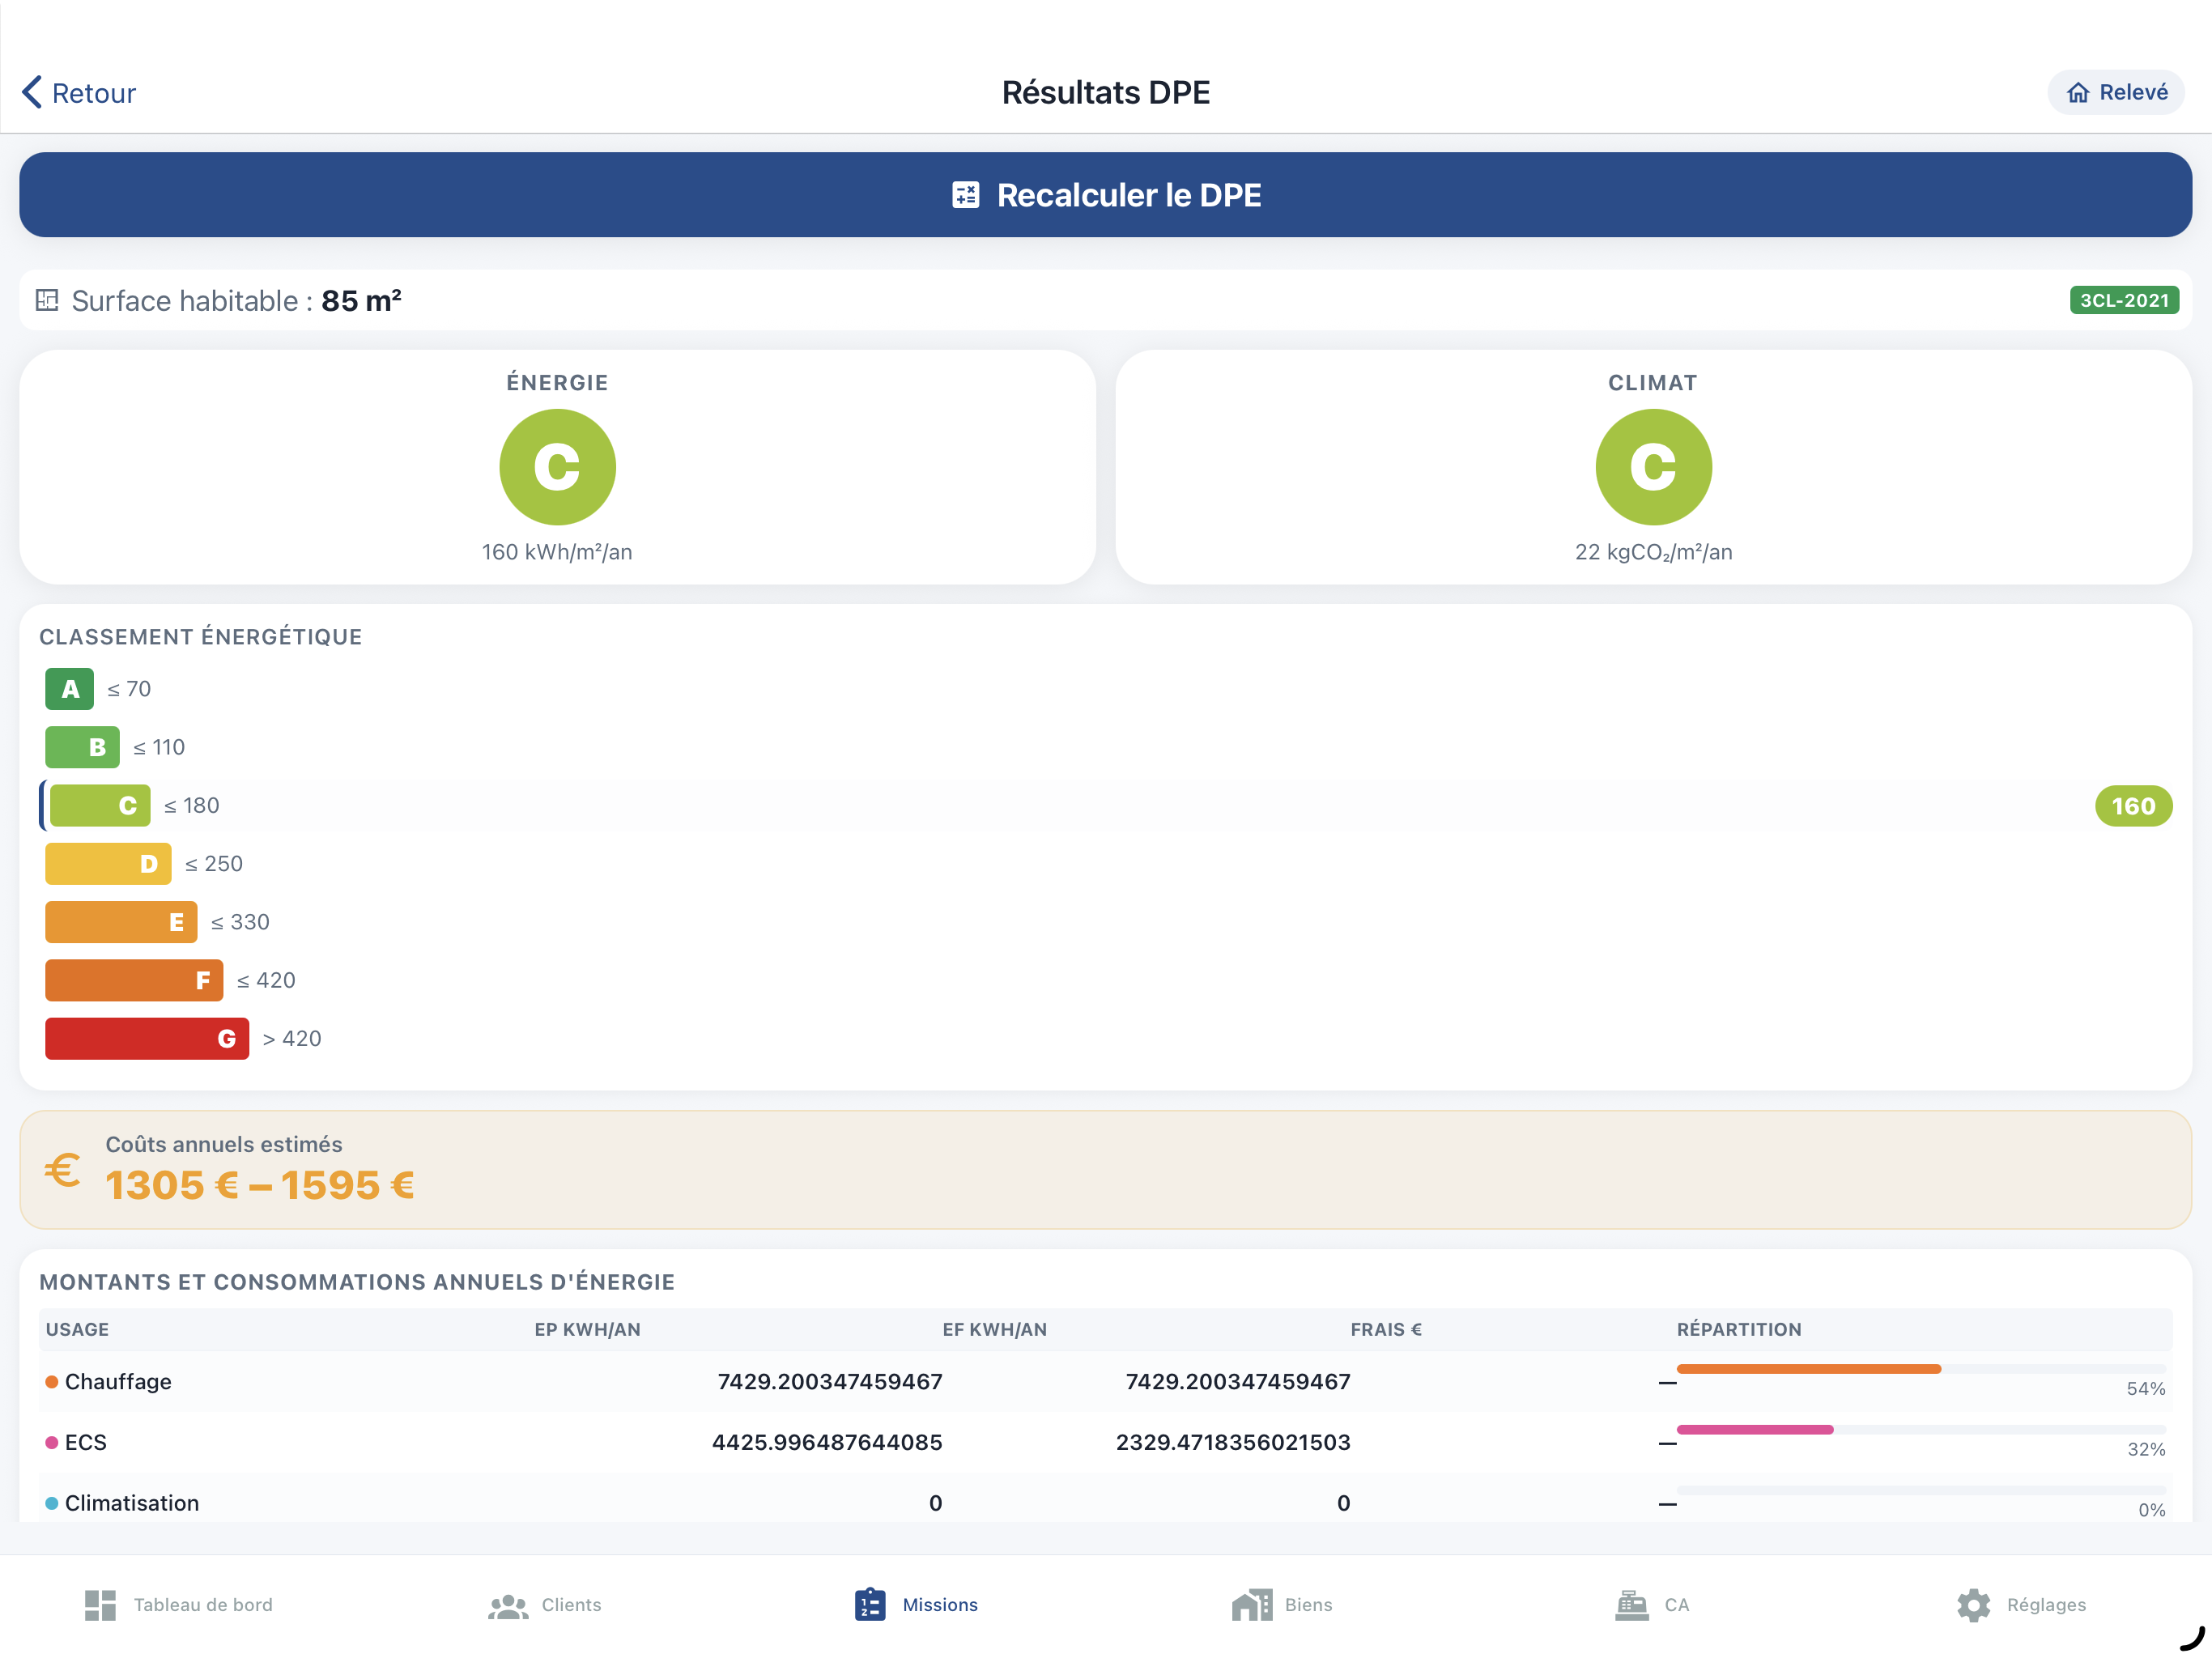The height and width of the screenshot is (1658, 2212).
Task: Open the Tableau de bord tab
Action: coord(178,1604)
